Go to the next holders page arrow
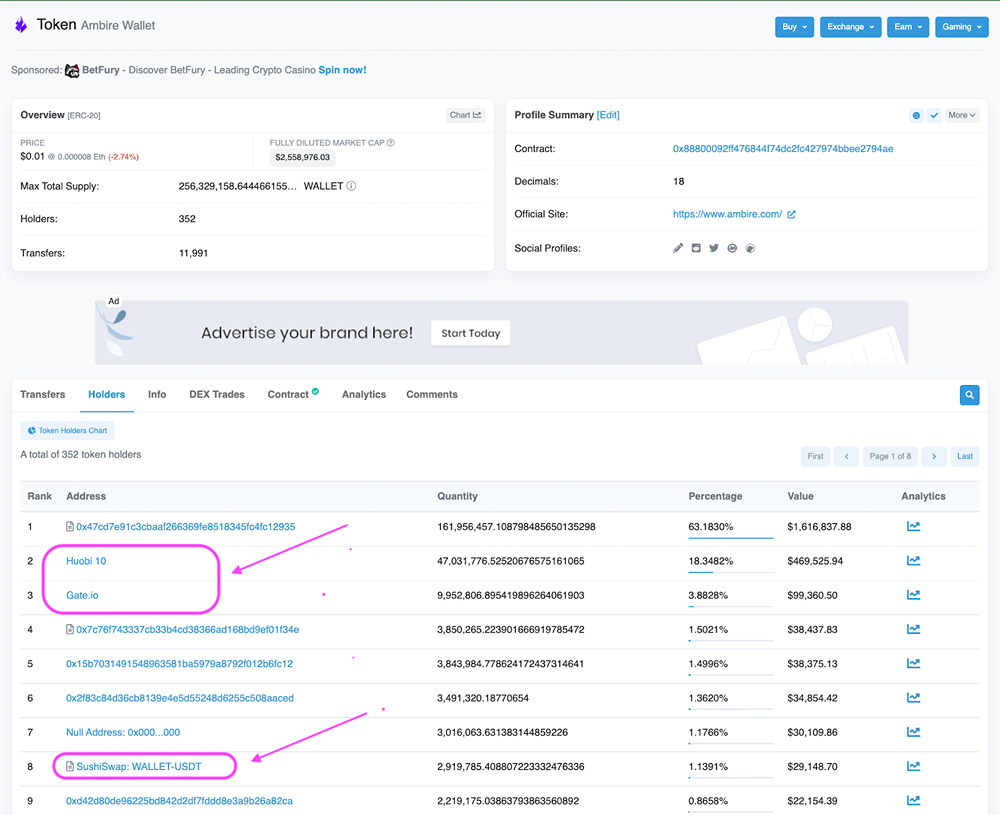1000x815 pixels. (x=934, y=456)
